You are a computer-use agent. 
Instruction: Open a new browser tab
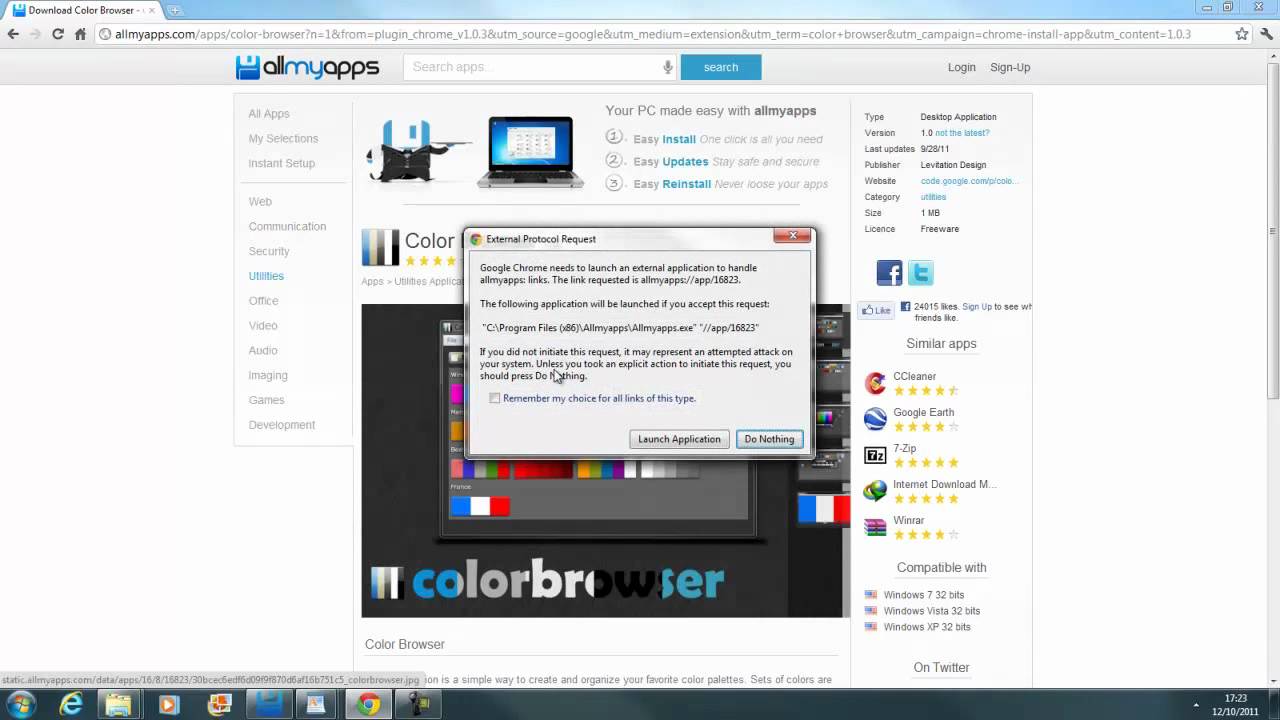click(x=175, y=10)
